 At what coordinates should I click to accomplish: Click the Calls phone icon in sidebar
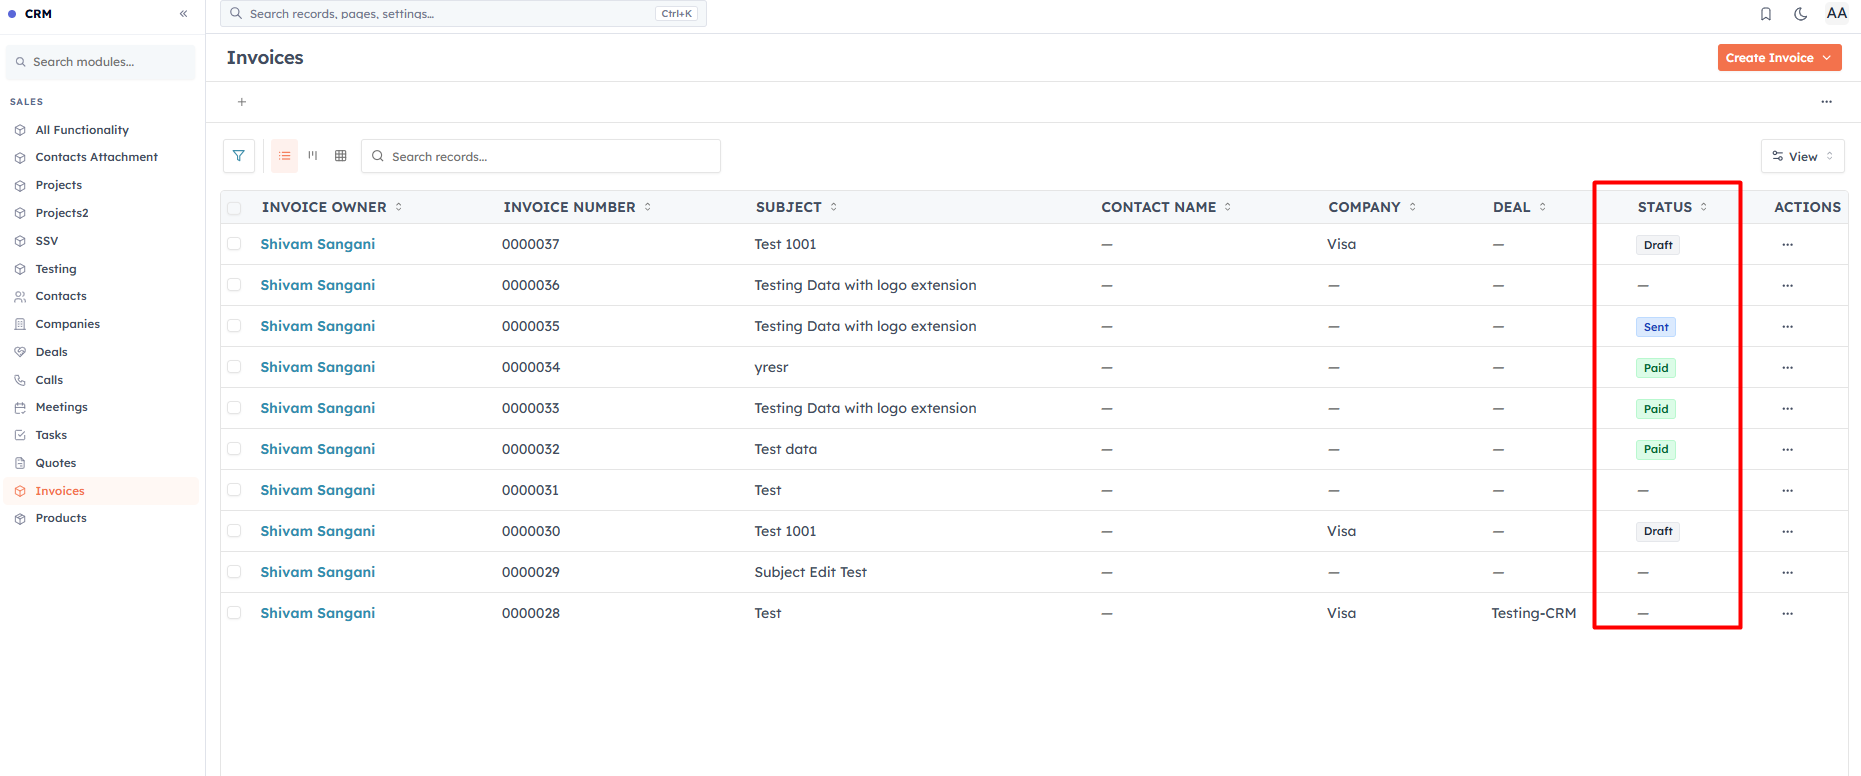click(x=20, y=380)
